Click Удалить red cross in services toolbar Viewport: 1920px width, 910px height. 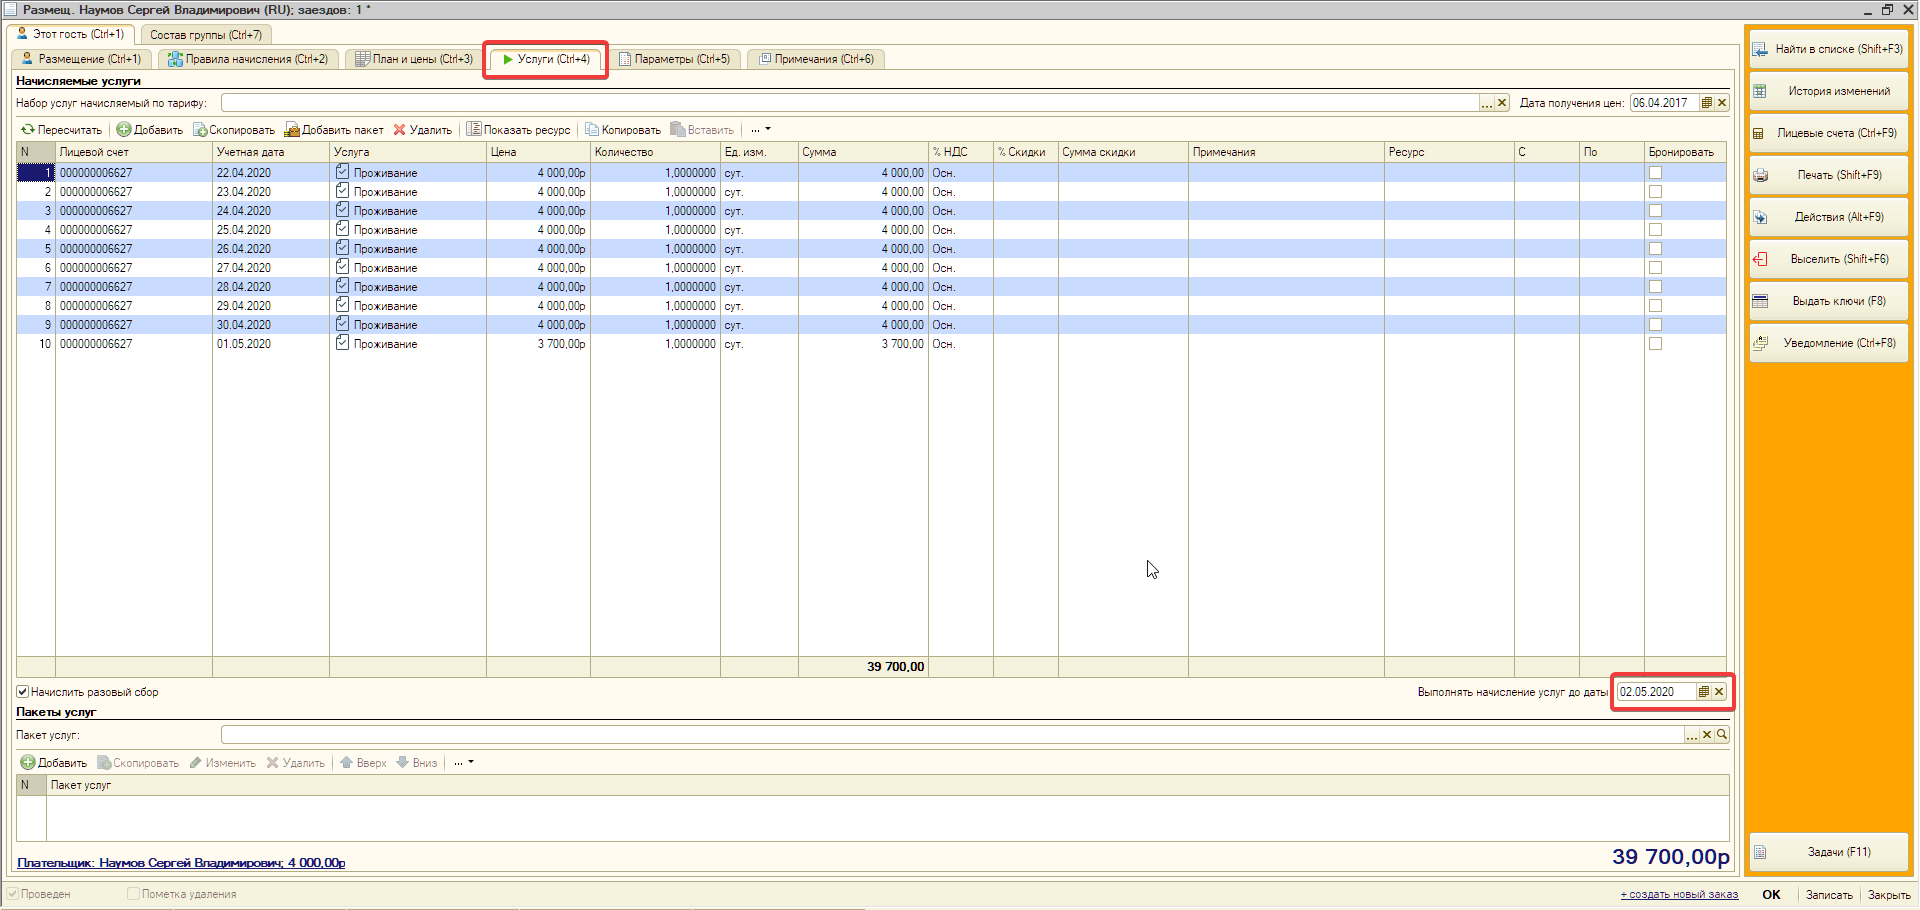click(x=400, y=130)
